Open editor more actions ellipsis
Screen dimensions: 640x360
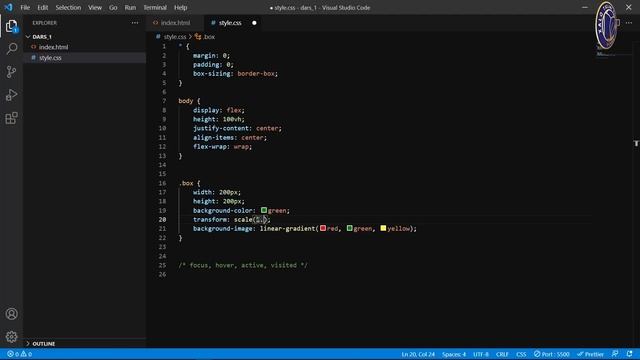(629, 23)
